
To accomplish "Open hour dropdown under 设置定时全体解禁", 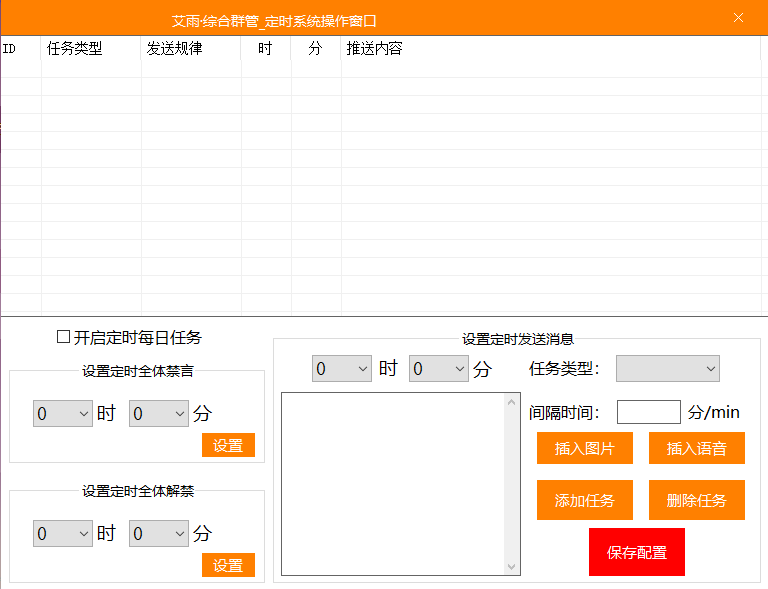I will (x=62, y=534).
